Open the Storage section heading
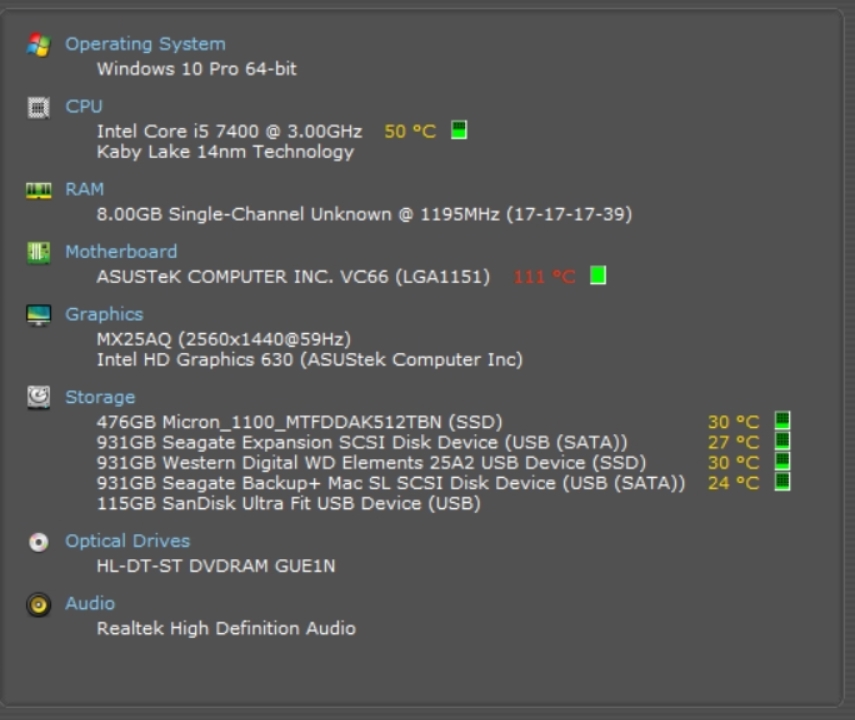The image size is (855, 720). 100,397
